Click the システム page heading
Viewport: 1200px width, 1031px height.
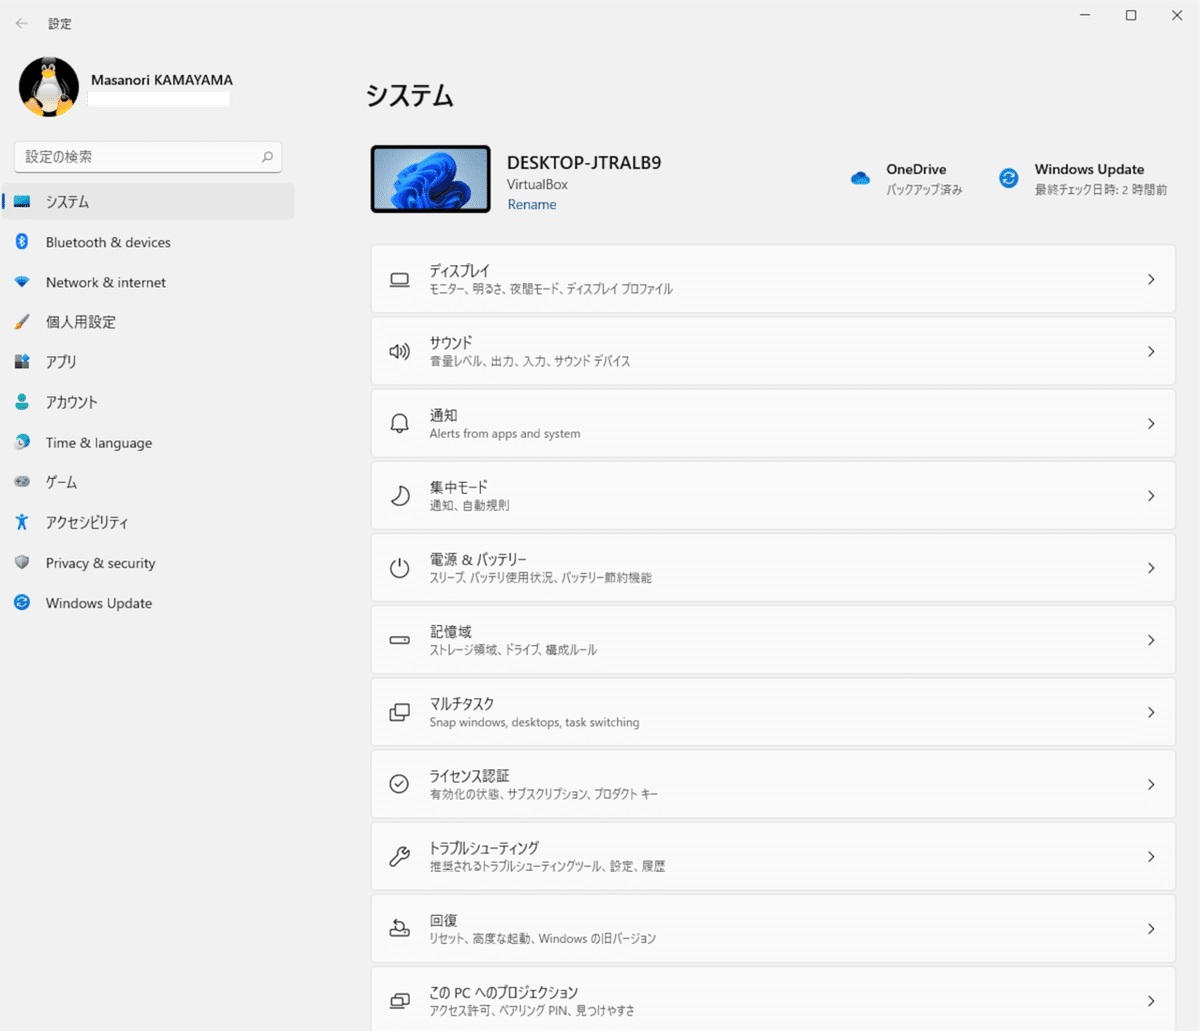click(410, 96)
